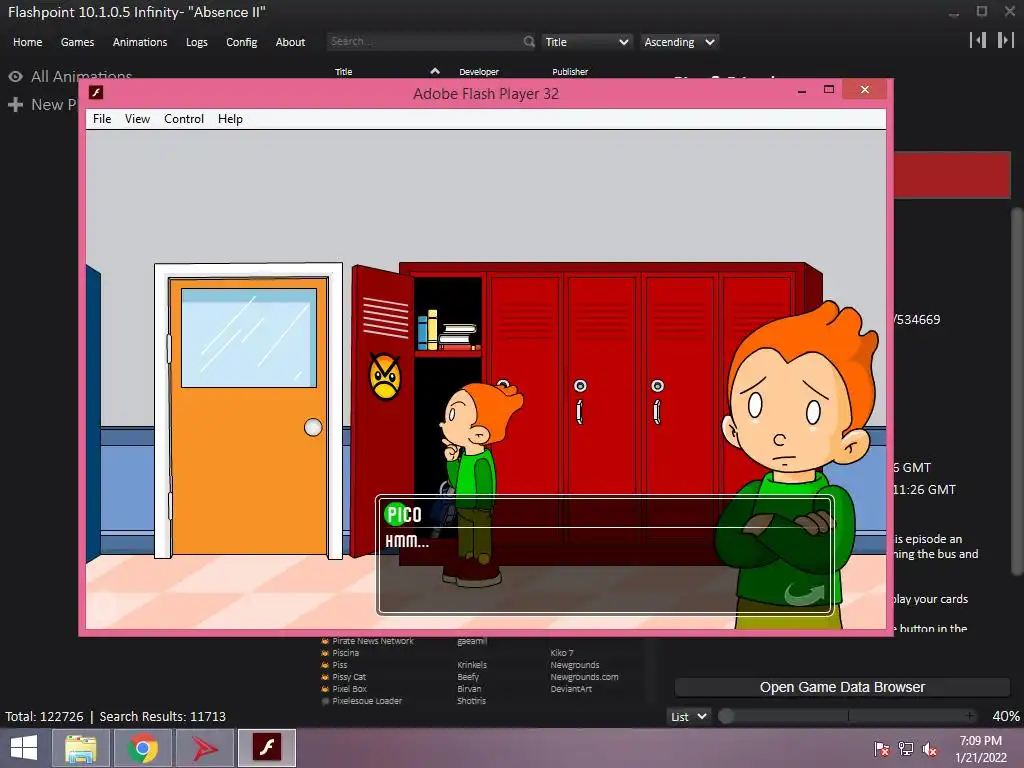Viewport: 1024px width, 768px height.
Task: Click the icon next to Pixel Box
Action: (325, 689)
